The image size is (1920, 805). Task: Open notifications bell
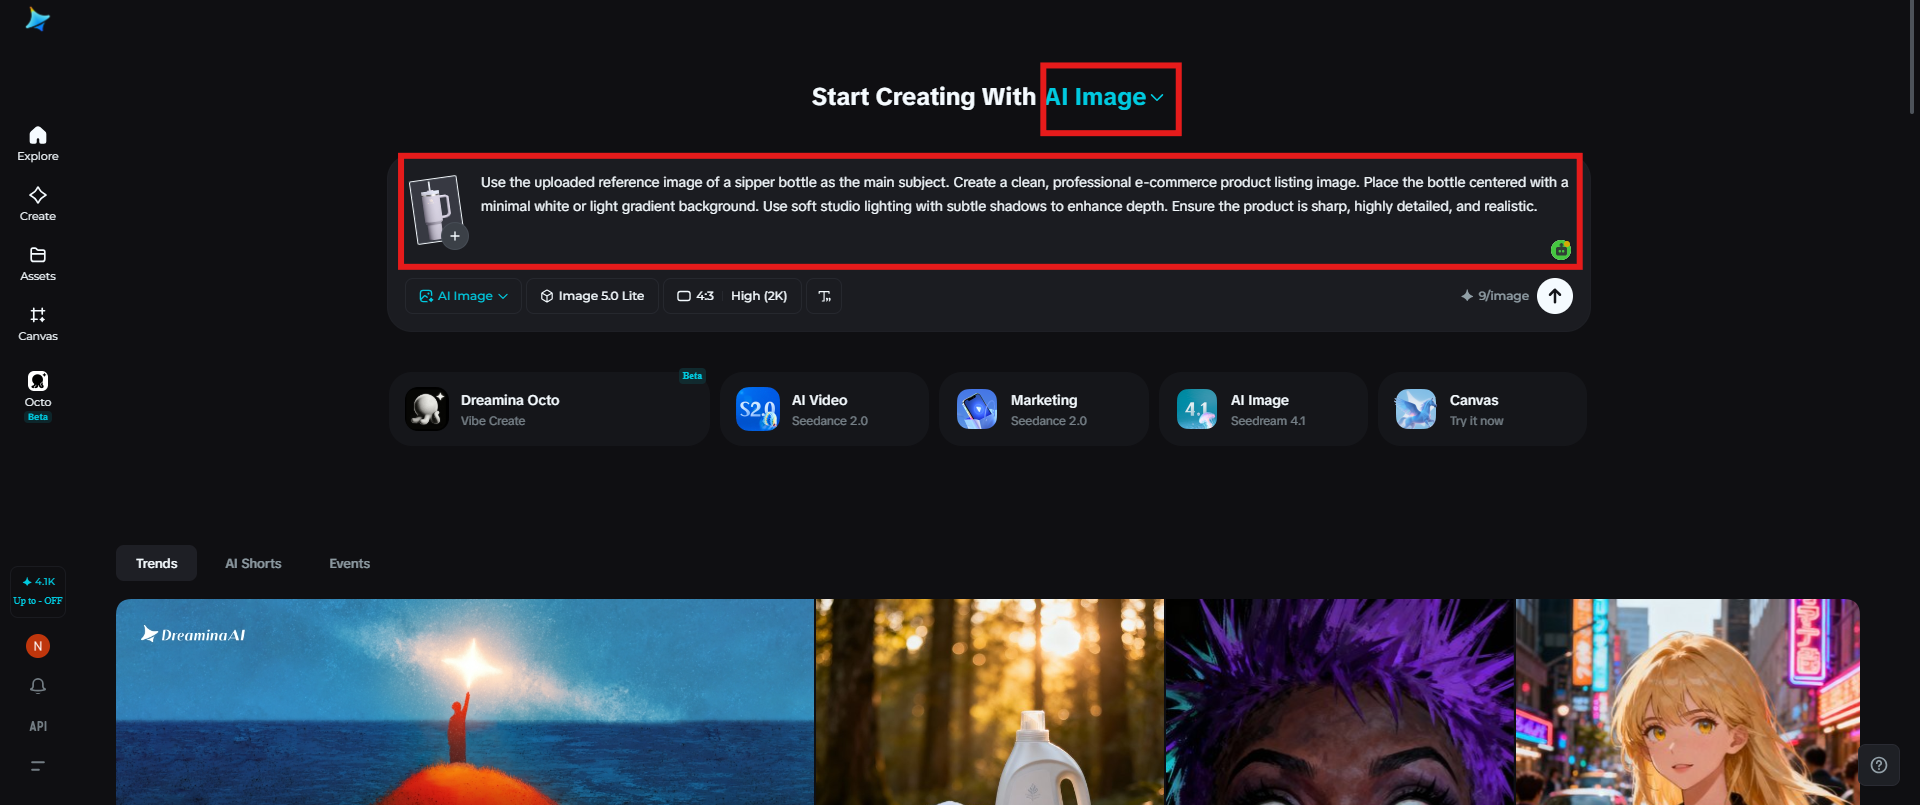tap(38, 686)
